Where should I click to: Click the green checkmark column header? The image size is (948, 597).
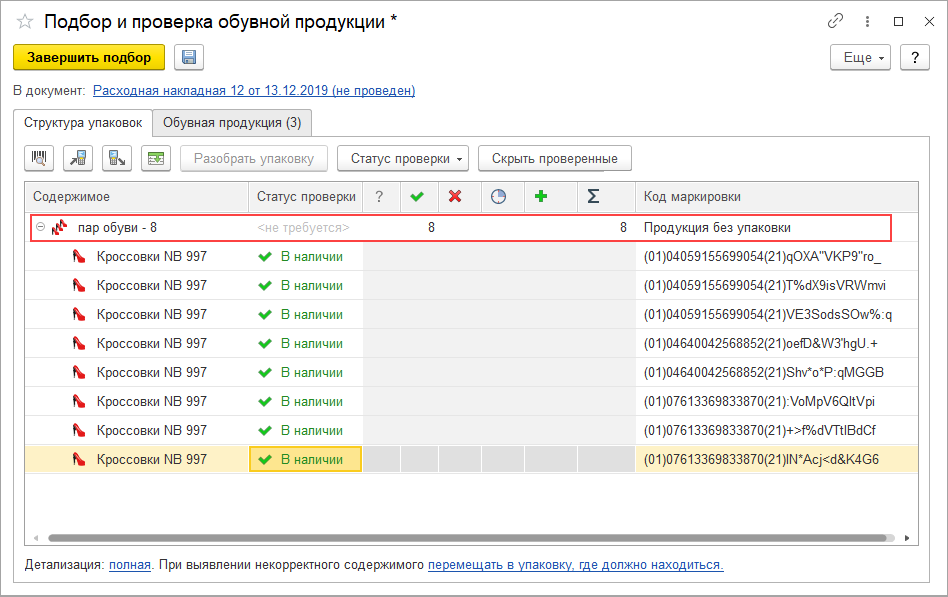(418, 197)
